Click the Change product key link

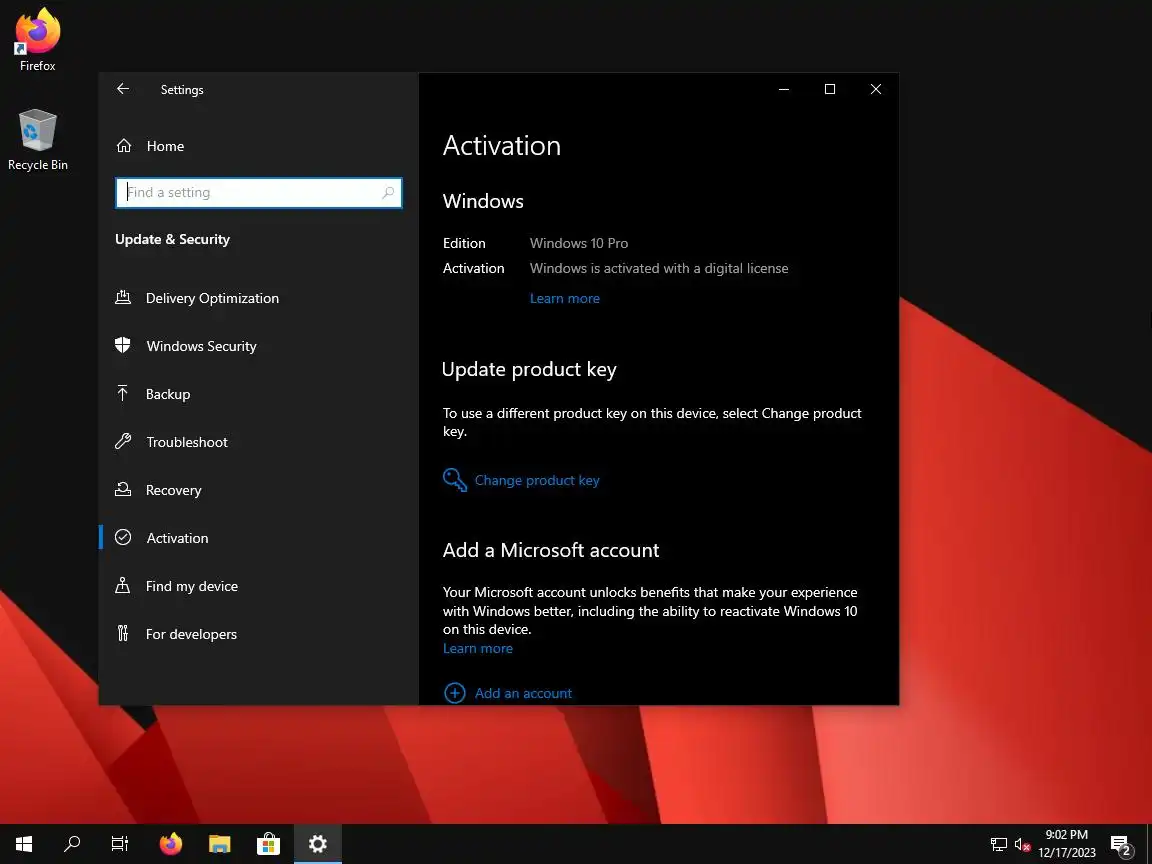[537, 480]
